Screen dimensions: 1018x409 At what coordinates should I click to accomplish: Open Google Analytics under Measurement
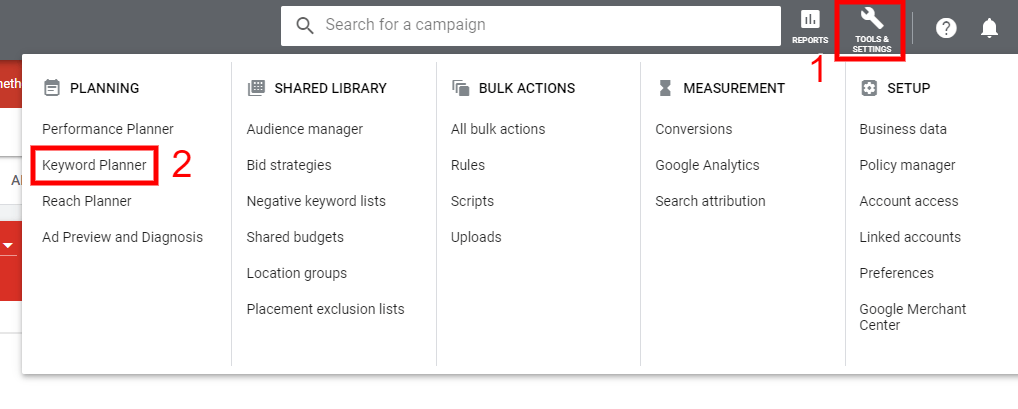click(707, 165)
